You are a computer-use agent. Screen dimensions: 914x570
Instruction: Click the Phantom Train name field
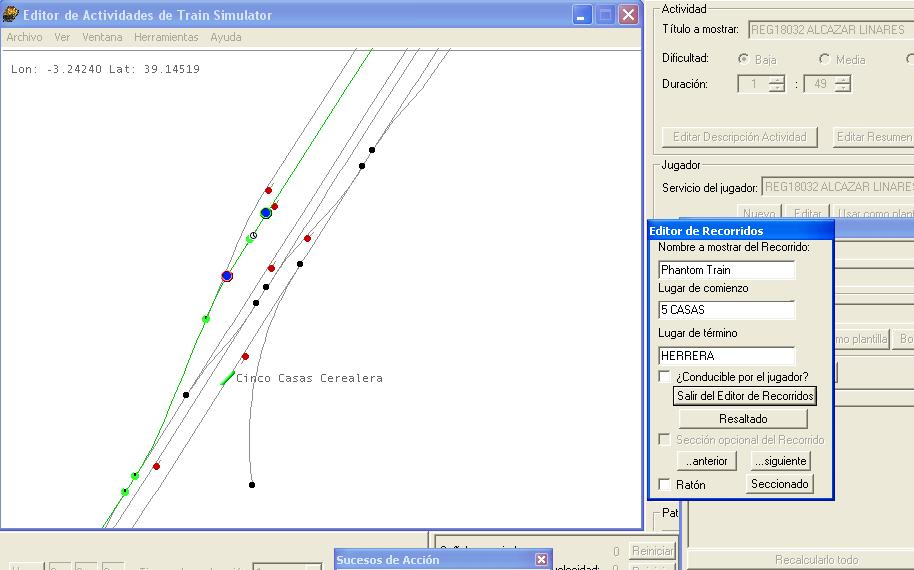point(726,270)
